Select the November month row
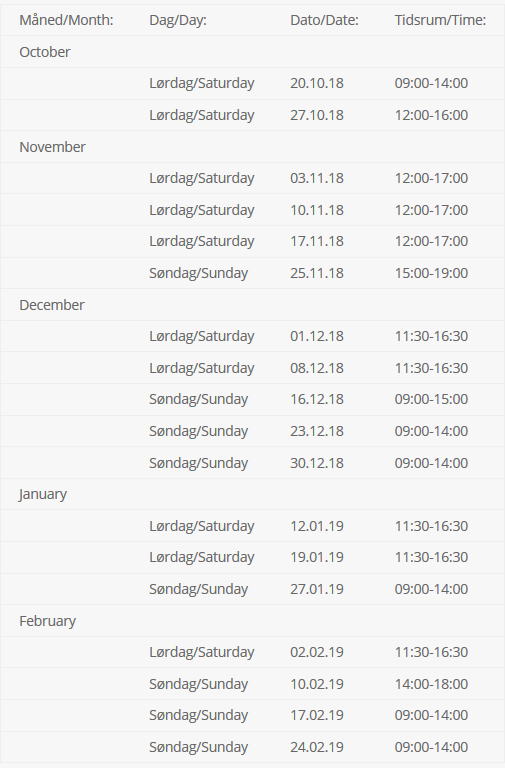Viewport: 505px width, 768px height. point(252,147)
